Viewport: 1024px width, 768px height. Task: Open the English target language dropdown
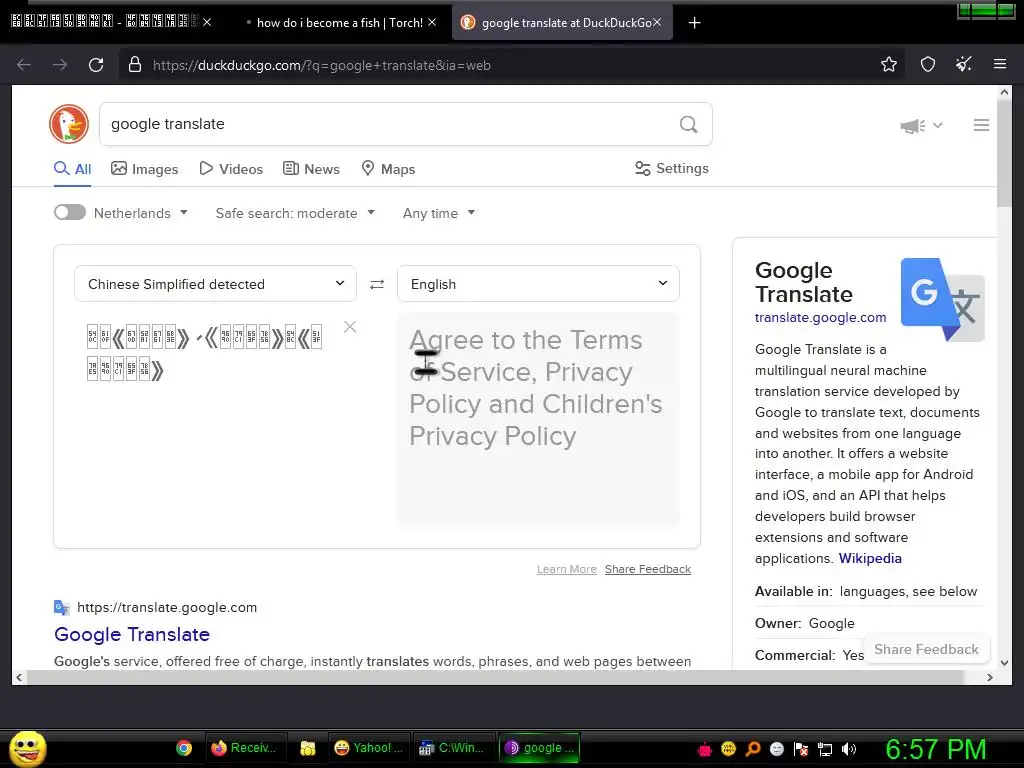[538, 283]
